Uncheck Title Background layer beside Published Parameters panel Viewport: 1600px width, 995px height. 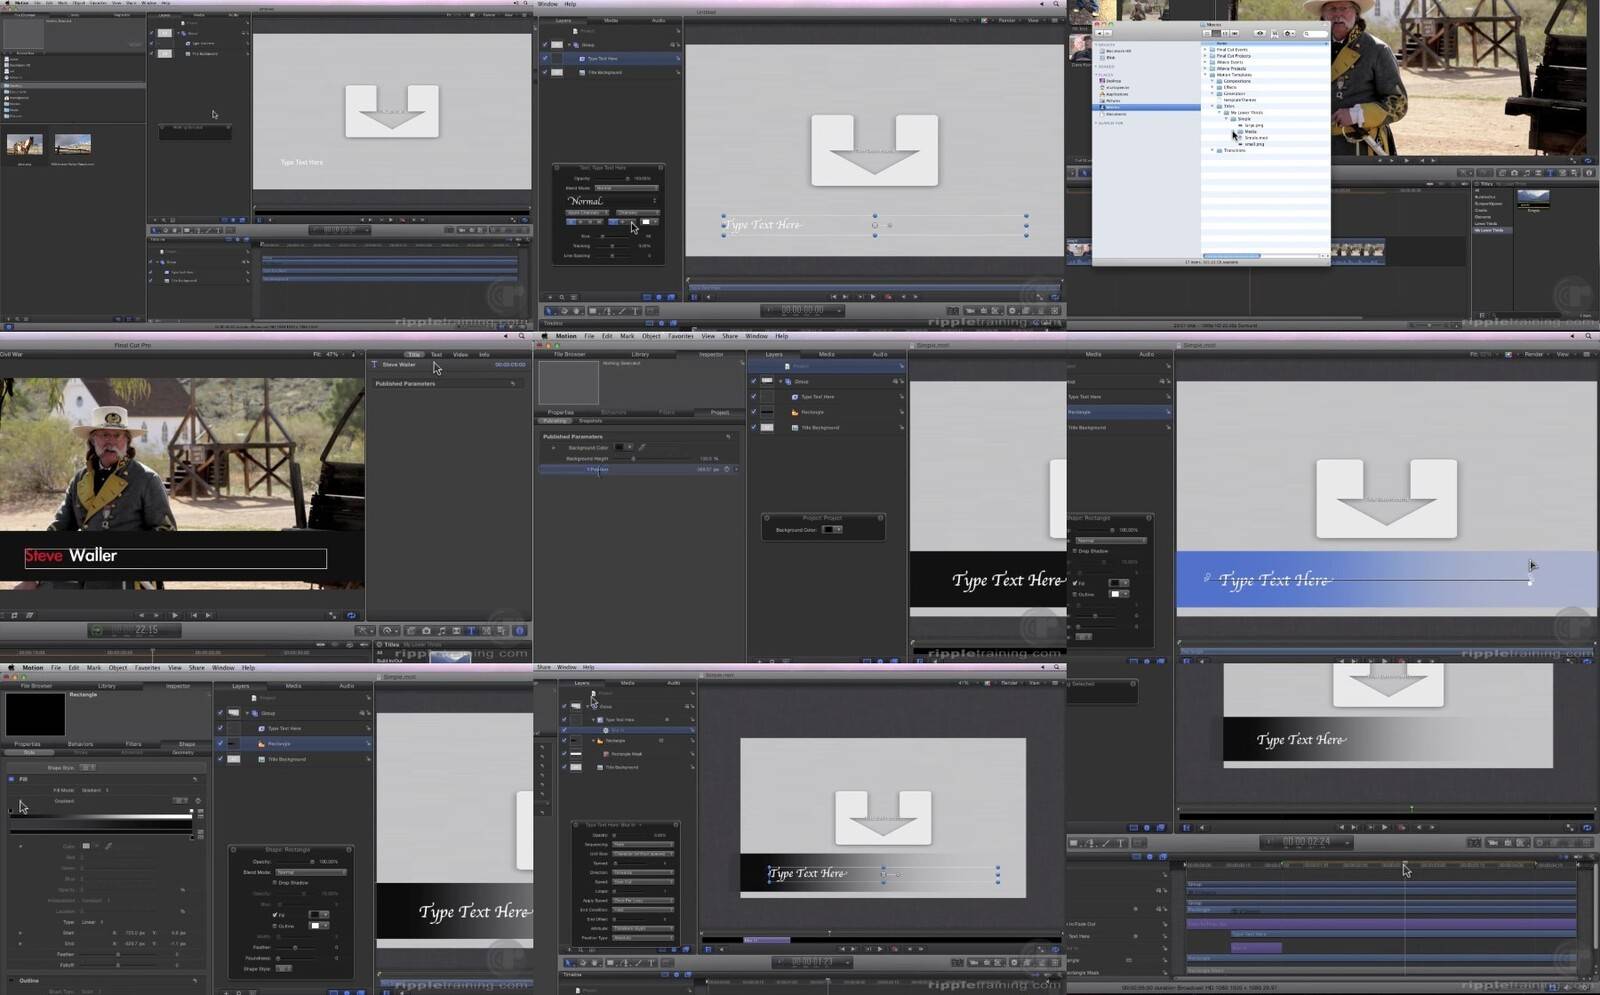753,427
